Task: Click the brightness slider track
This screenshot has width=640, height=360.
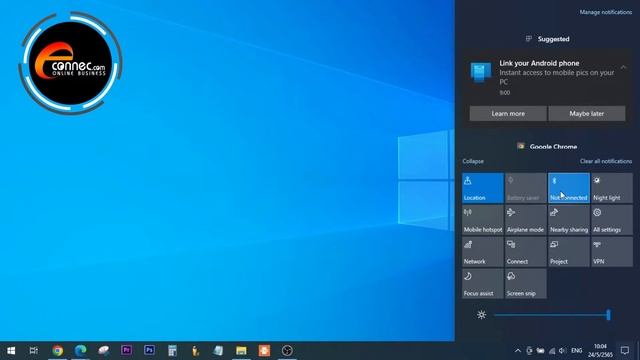Action: click(x=551, y=315)
